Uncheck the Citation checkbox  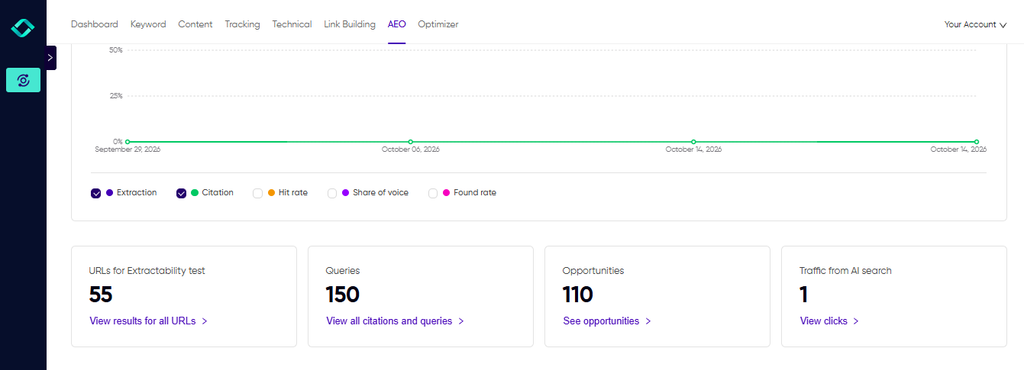pyautogui.click(x=182, y=193)
